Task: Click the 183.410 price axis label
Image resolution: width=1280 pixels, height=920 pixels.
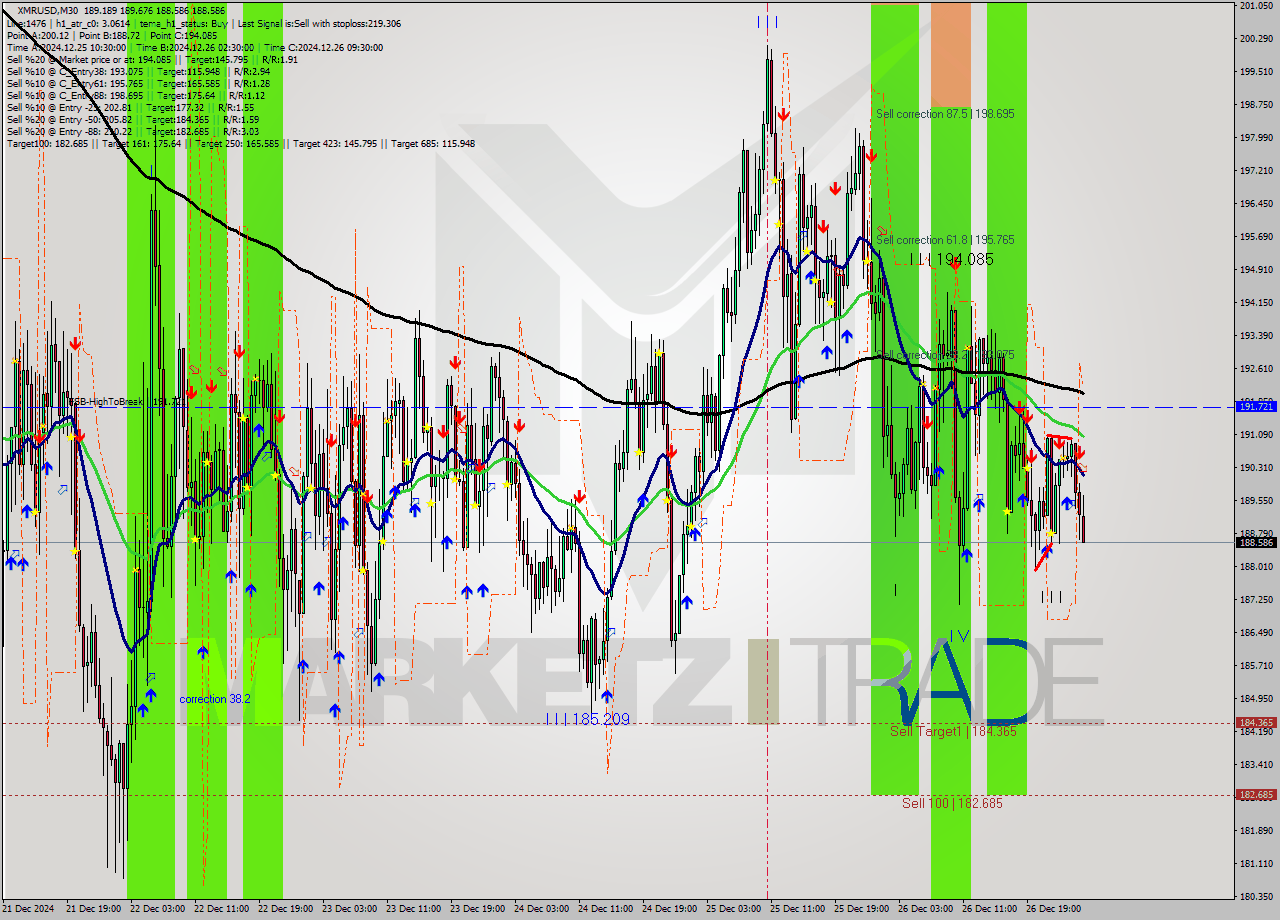Action: click(x=1256, y=765)
